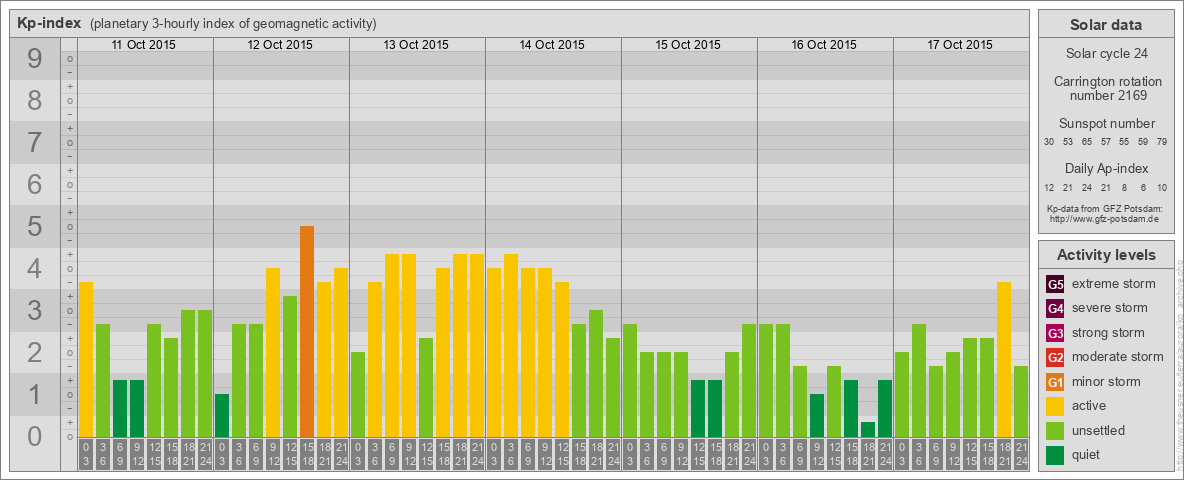1184x480 pixels.
Task: Click the G2 moderate storm legend icon
Action: tap(1055, 357)
